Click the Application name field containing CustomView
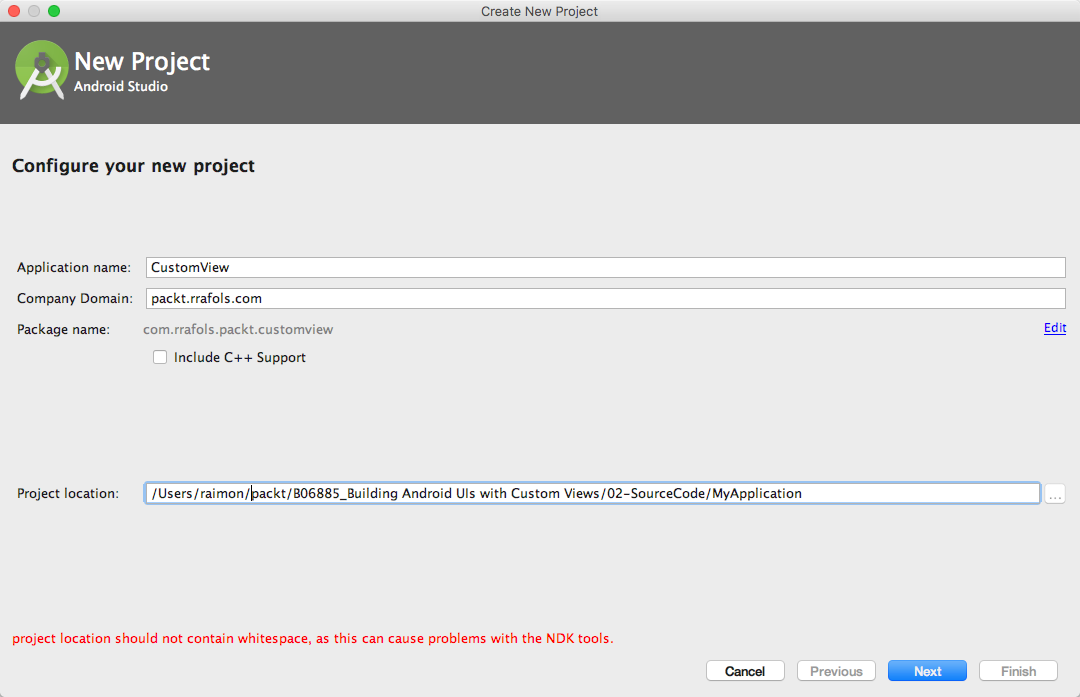This screenshot has height=697, width=1080. click(x=605, y=267)
